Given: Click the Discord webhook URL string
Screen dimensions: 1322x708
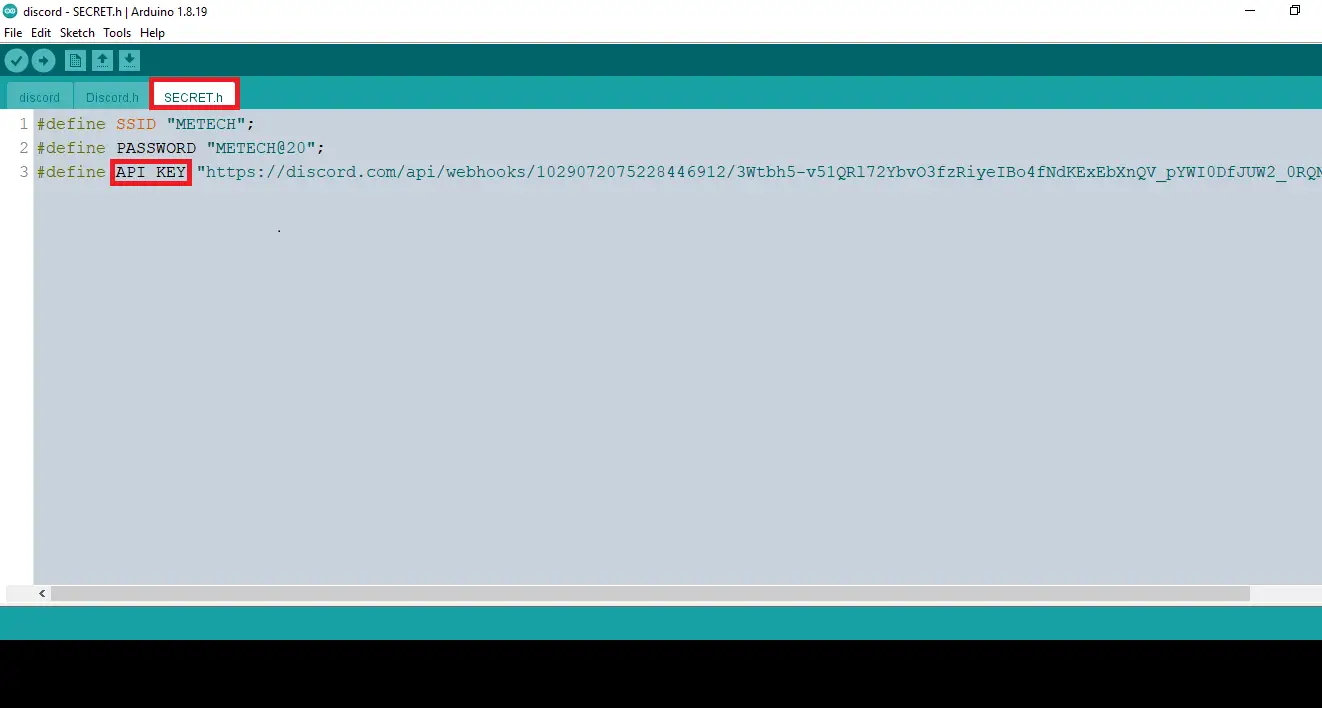Looking at the screenshot, I should click(x=759, y=172).
